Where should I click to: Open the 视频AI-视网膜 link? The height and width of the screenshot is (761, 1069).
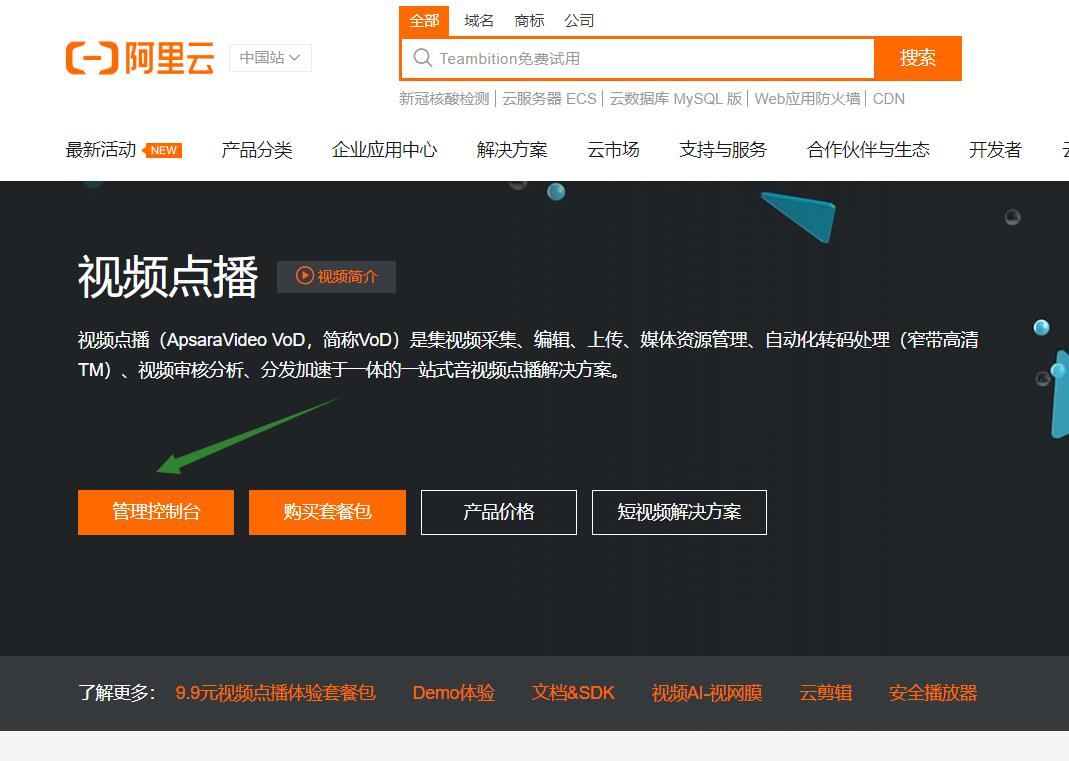click(x=707, y=693)
